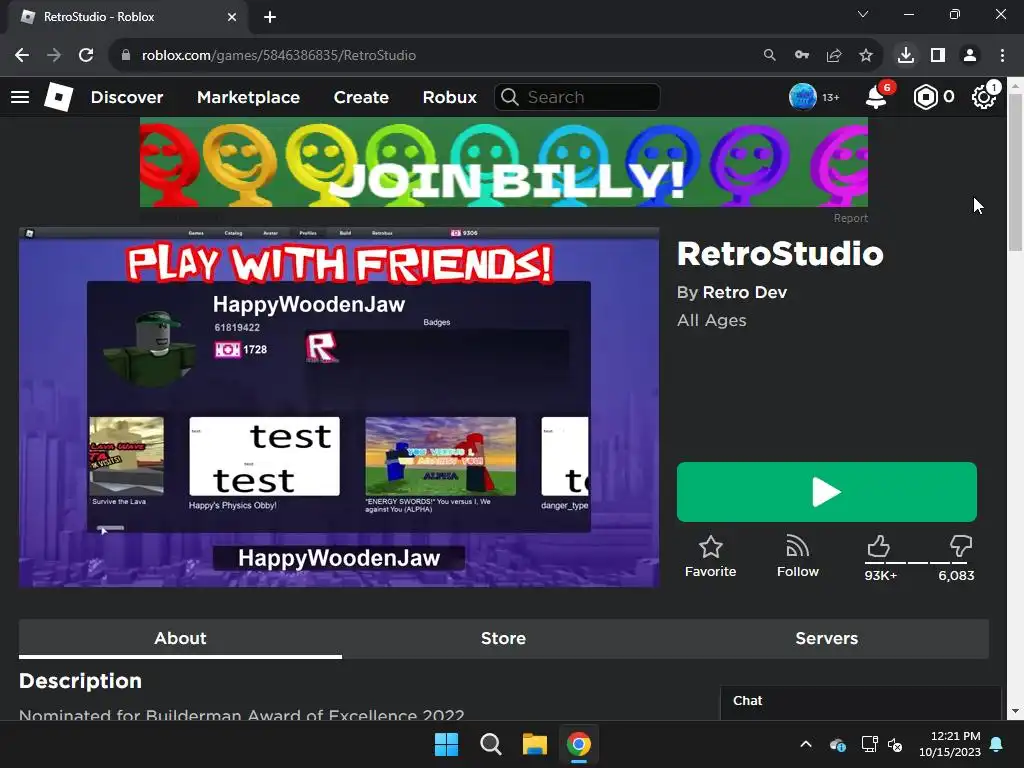The height and width of the screenshot is (768, 1024).
Task: Open the Retro Dev creator link
Action: tap(744, 292)
